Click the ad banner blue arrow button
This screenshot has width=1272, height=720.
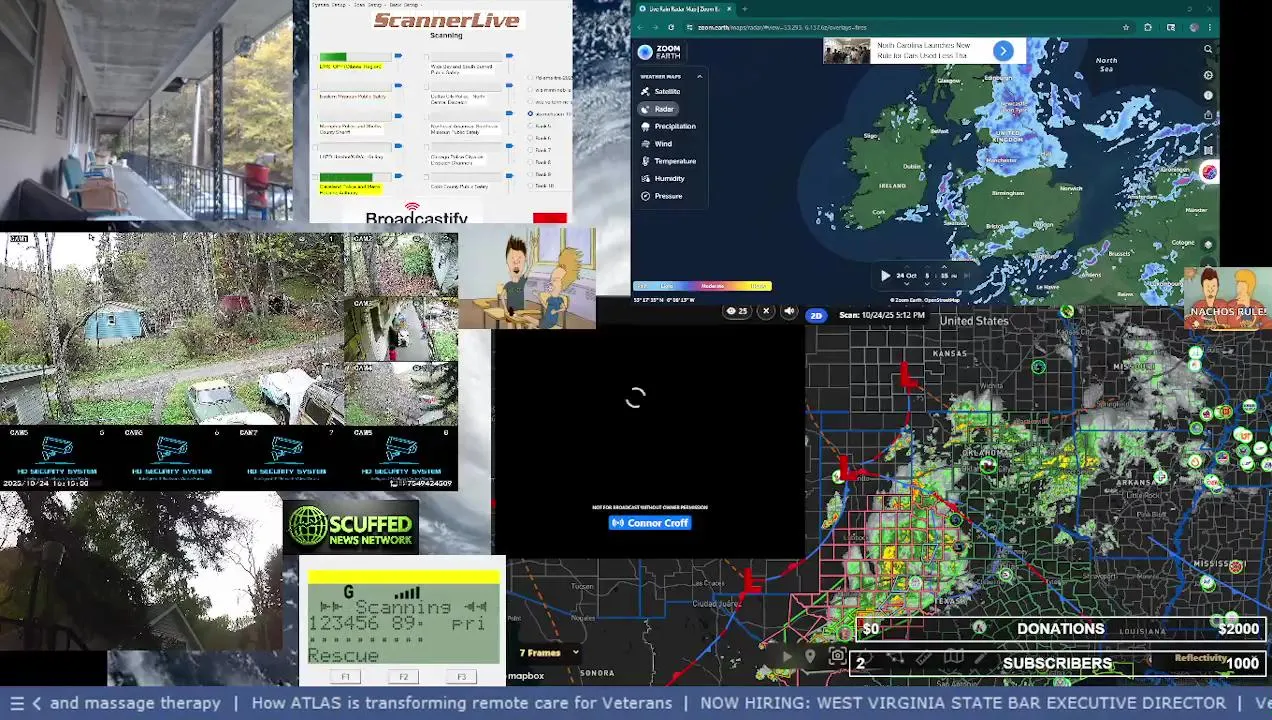[x=1003, y=51]
